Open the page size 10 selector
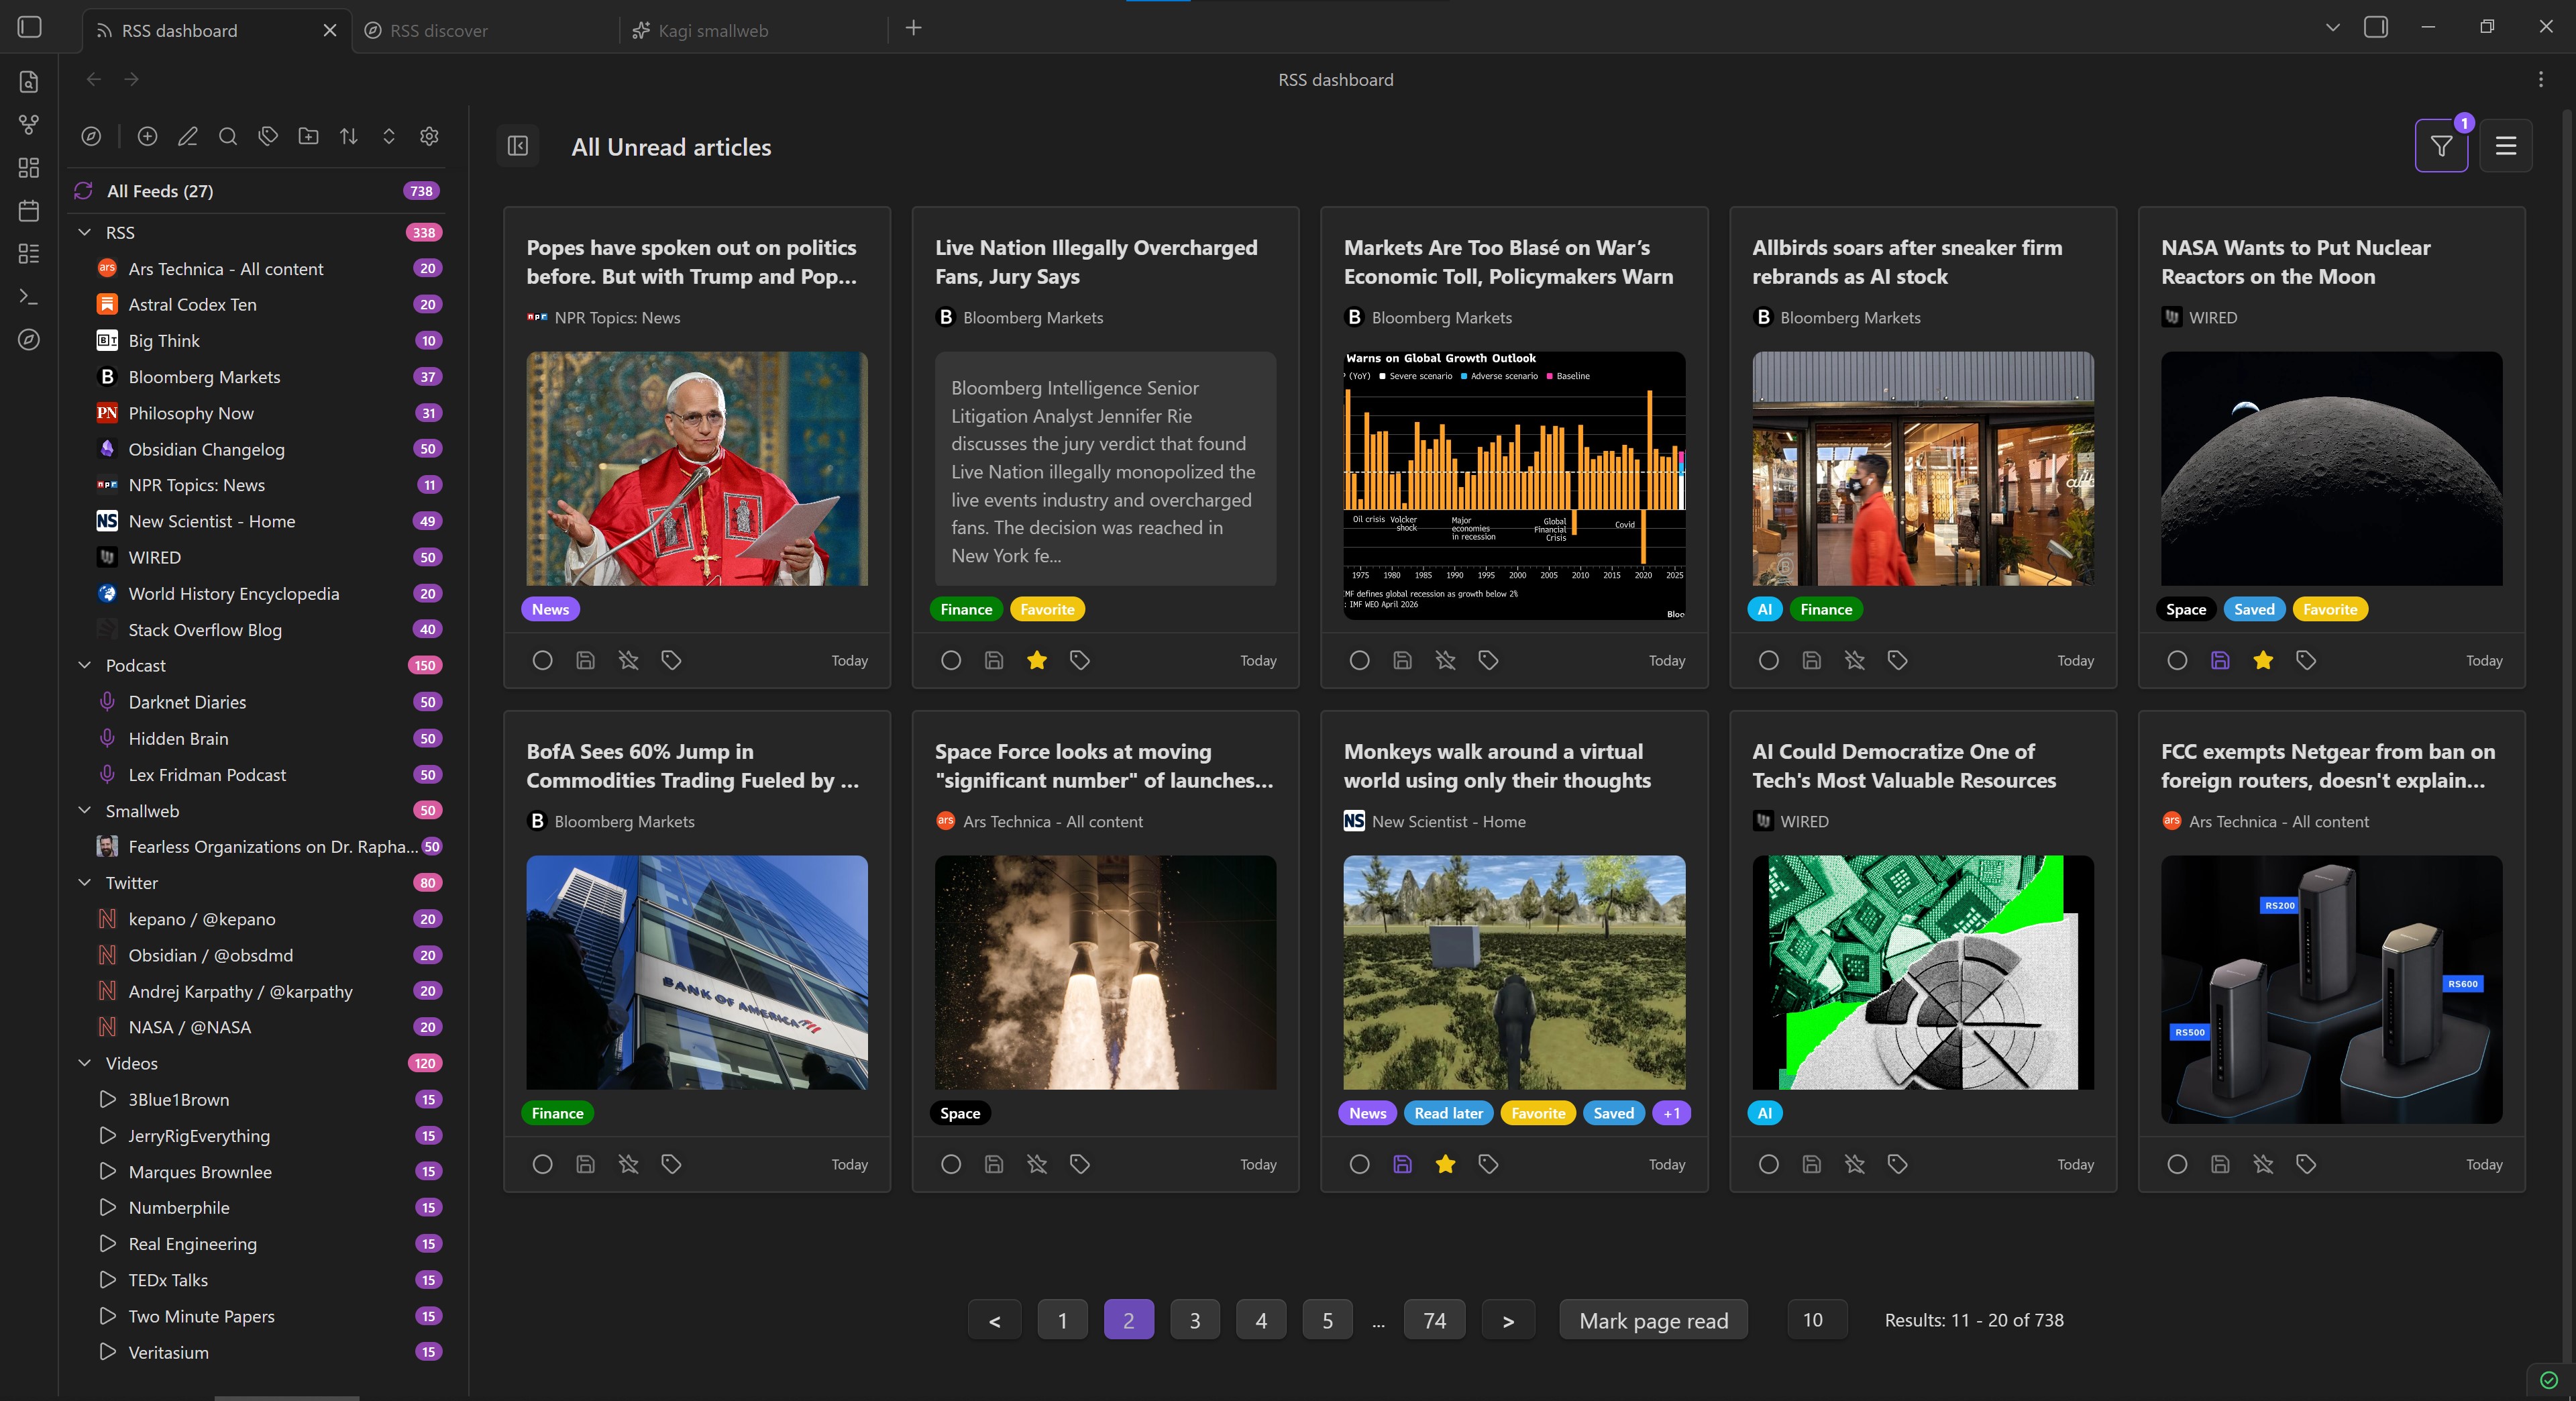The width and height of the screenshot is (2576, 1401). [1816, 1320]
